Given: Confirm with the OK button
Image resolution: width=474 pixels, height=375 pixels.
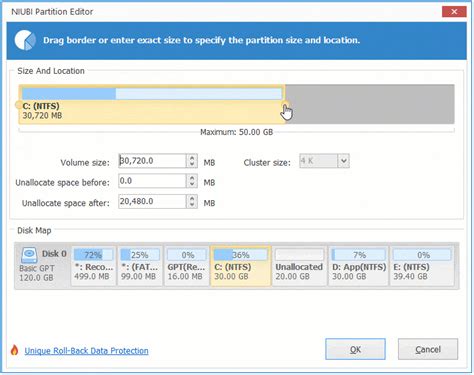Looking at the screenshot, I should [x=355, y=349].
